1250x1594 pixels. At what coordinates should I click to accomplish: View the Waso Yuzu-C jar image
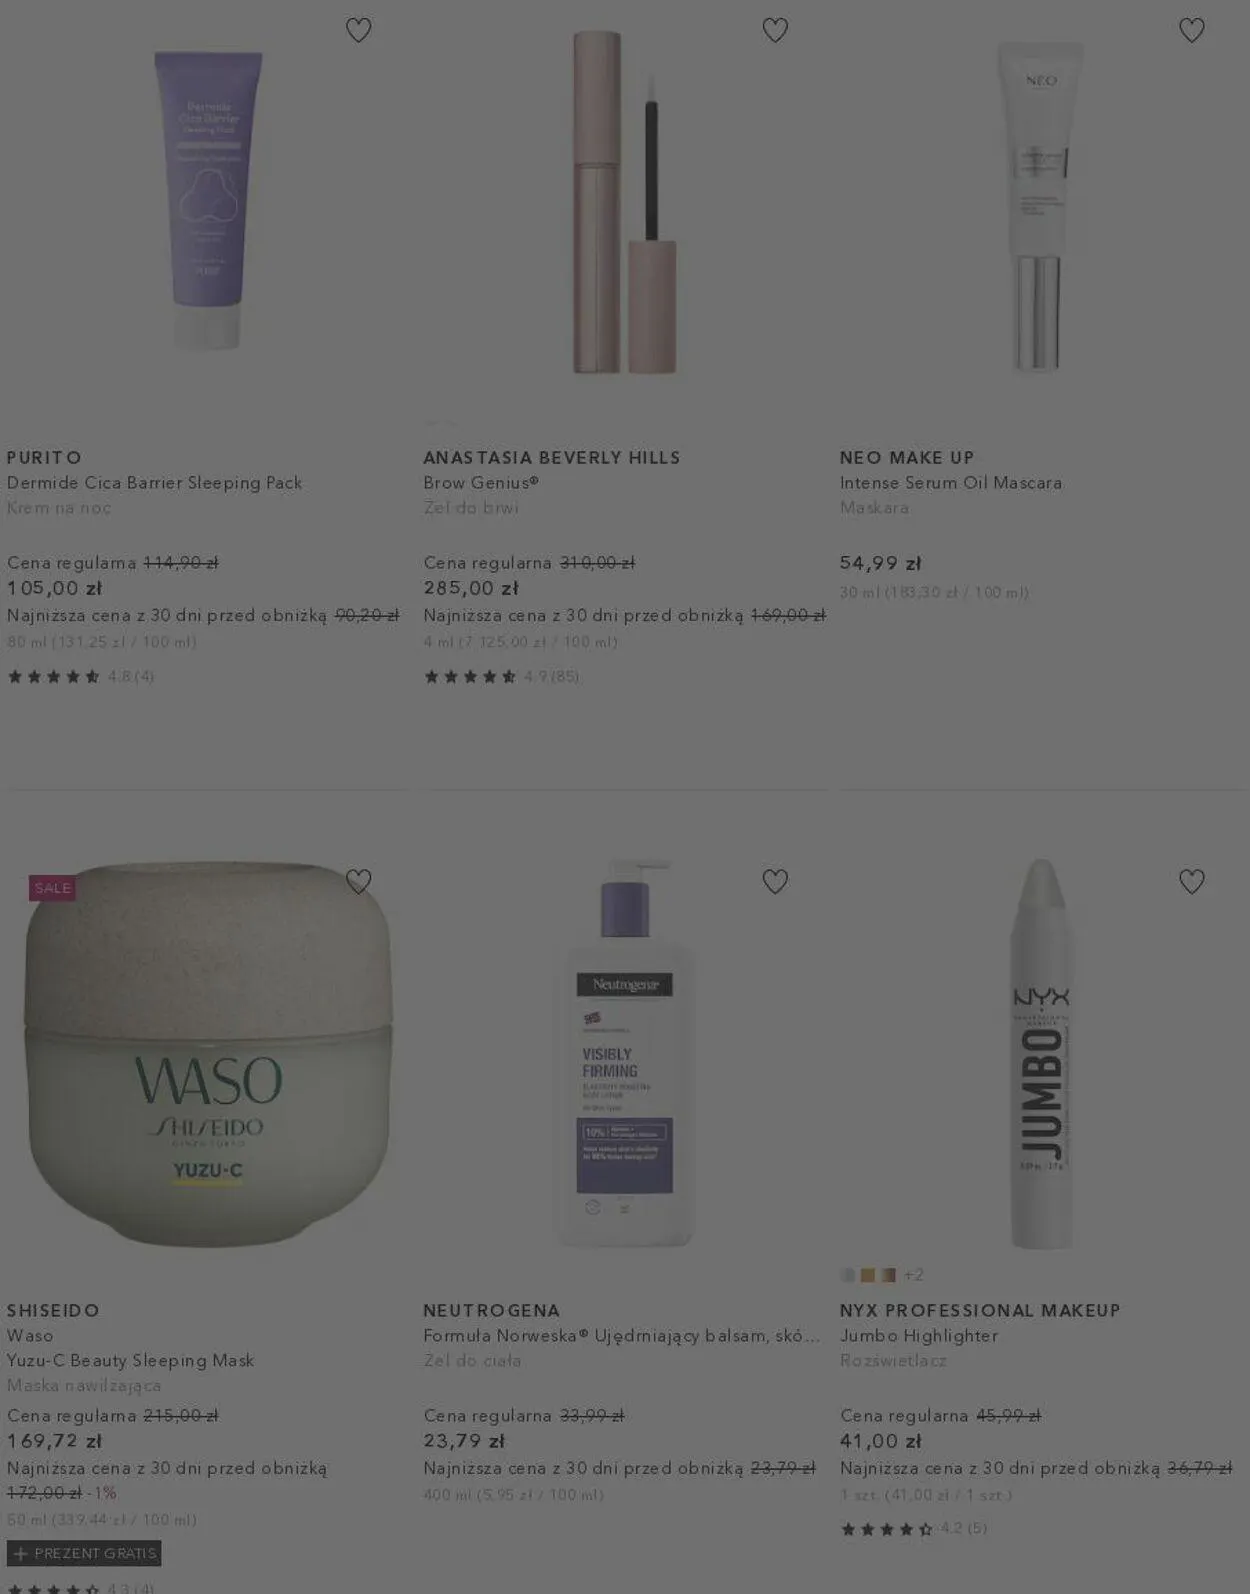(208, 1054)
